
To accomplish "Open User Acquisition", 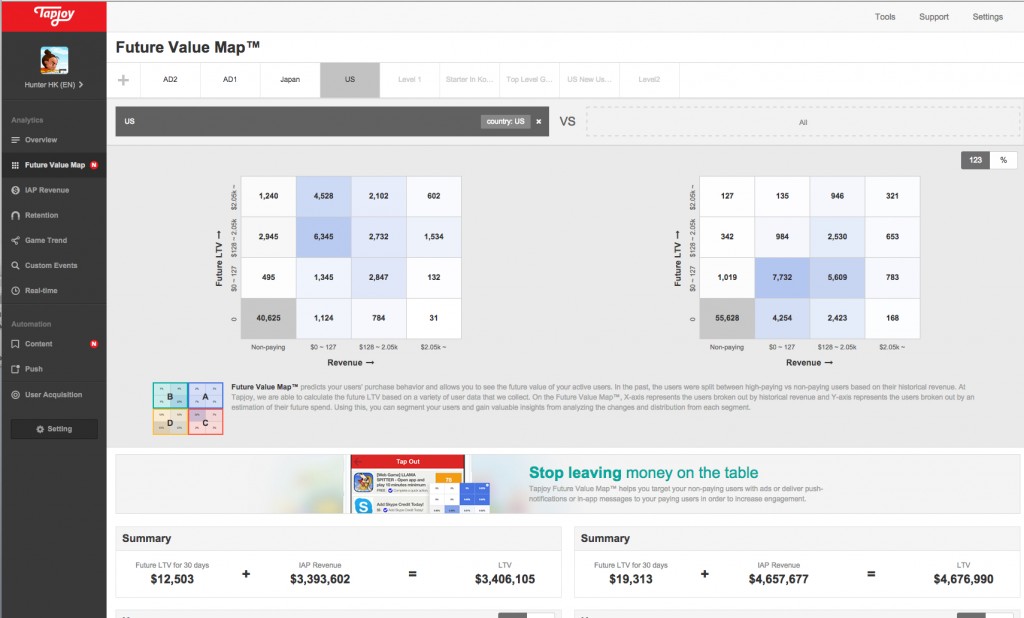I will 53,394.
